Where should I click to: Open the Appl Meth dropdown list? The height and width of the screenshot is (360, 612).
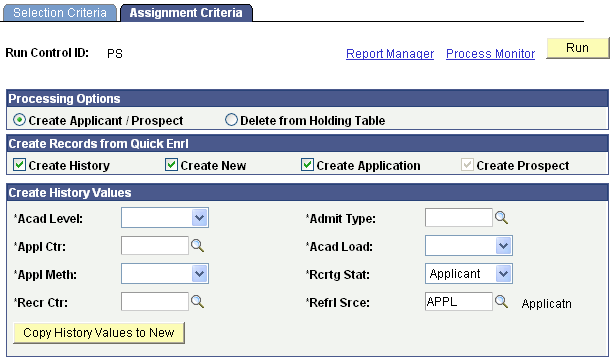(165, 274)
